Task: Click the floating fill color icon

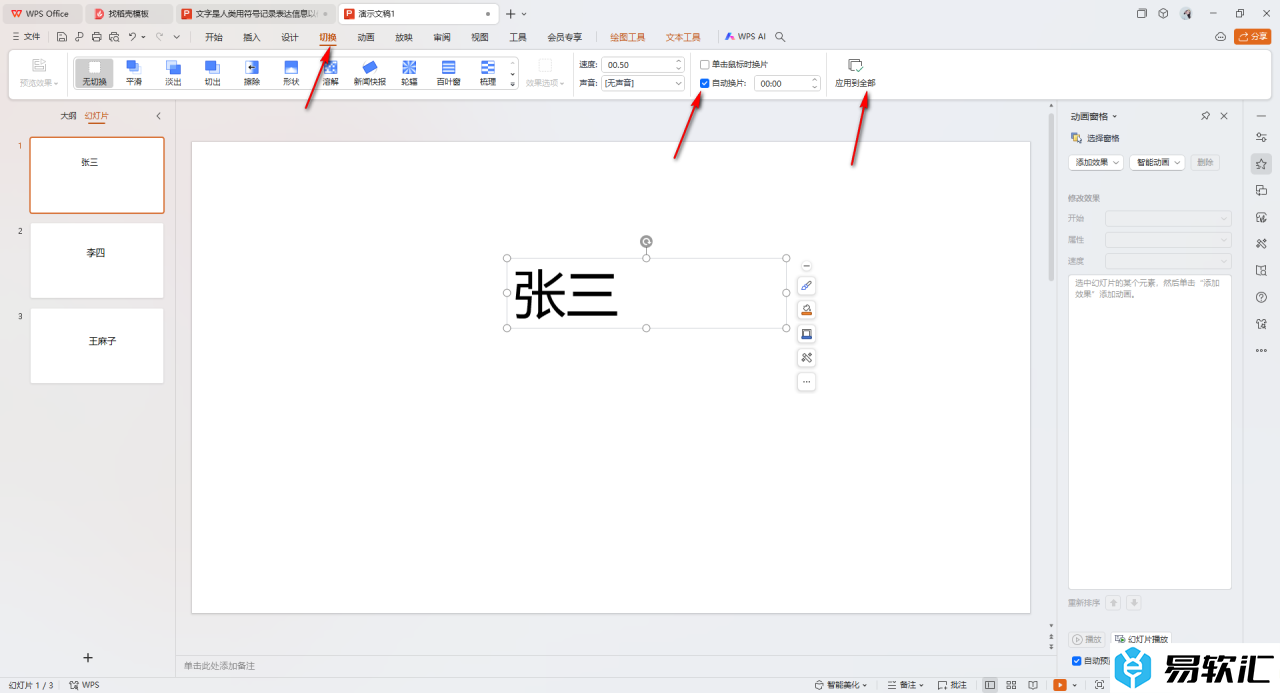Action: pos(807,310)
